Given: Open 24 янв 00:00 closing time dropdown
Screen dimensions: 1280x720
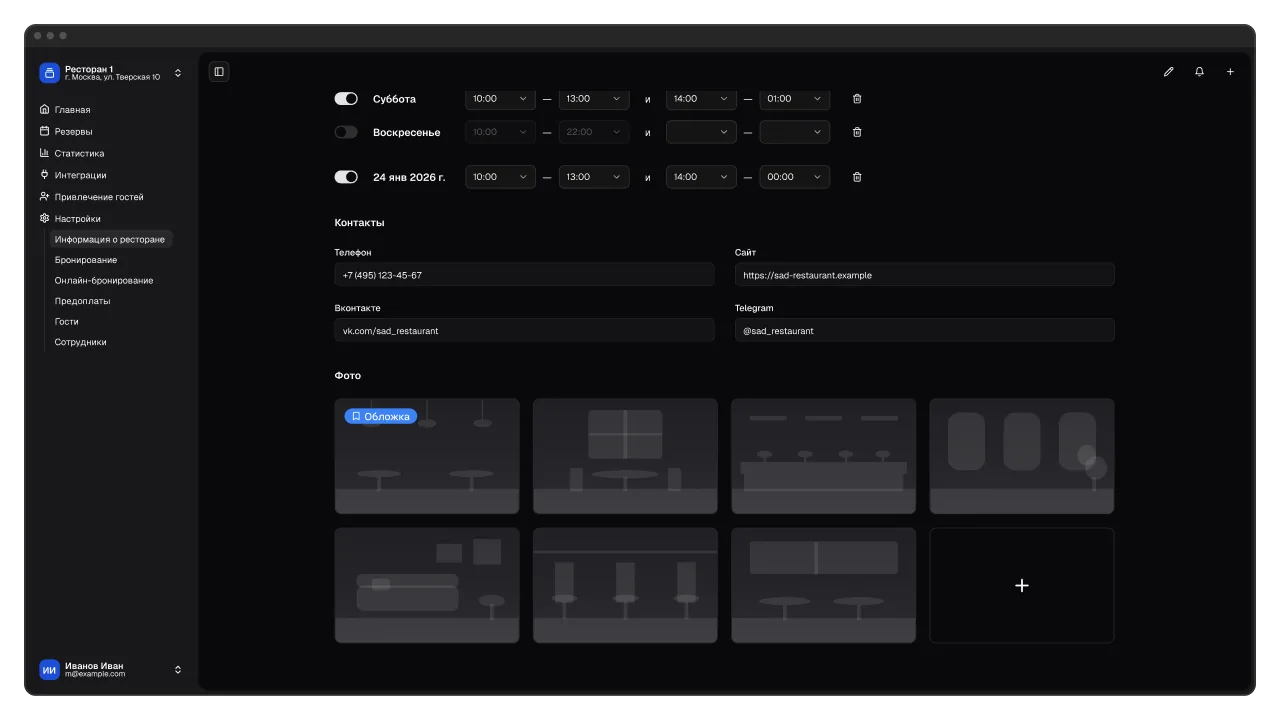Looking at the screenshot, I should pyautogui.click(x=795, y=177).
